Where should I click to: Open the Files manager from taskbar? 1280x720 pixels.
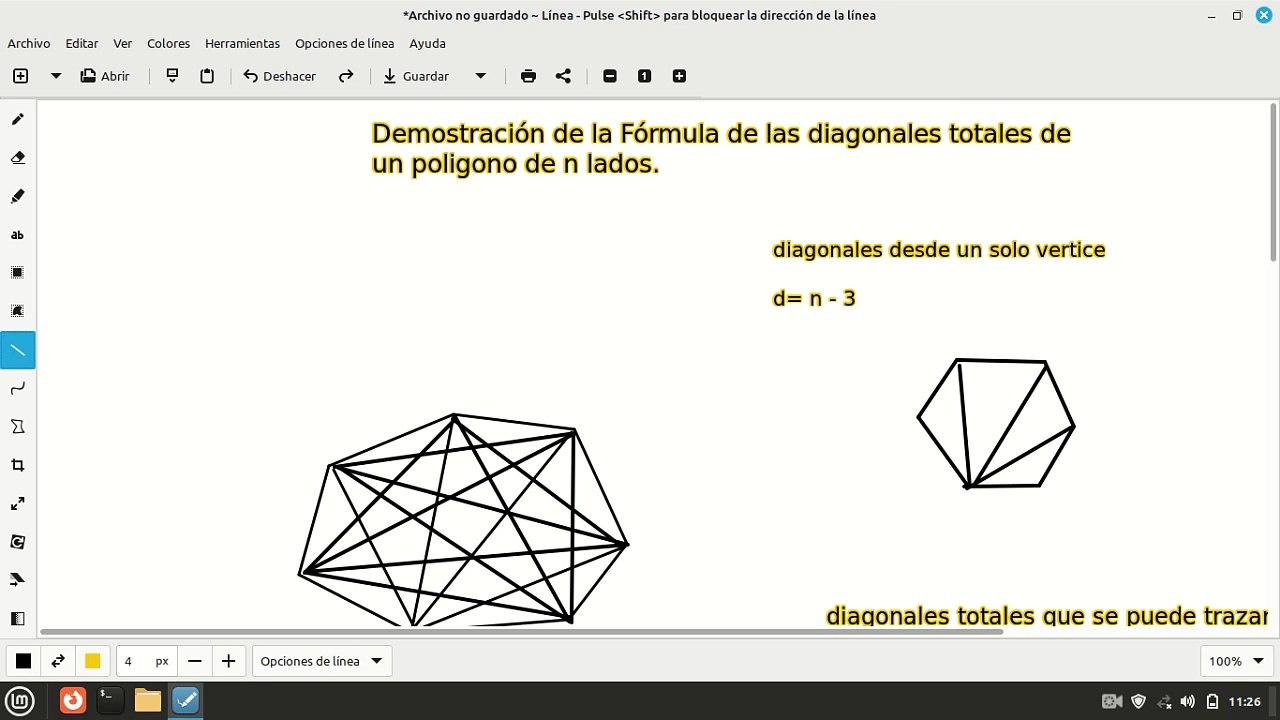click(148, 701)
